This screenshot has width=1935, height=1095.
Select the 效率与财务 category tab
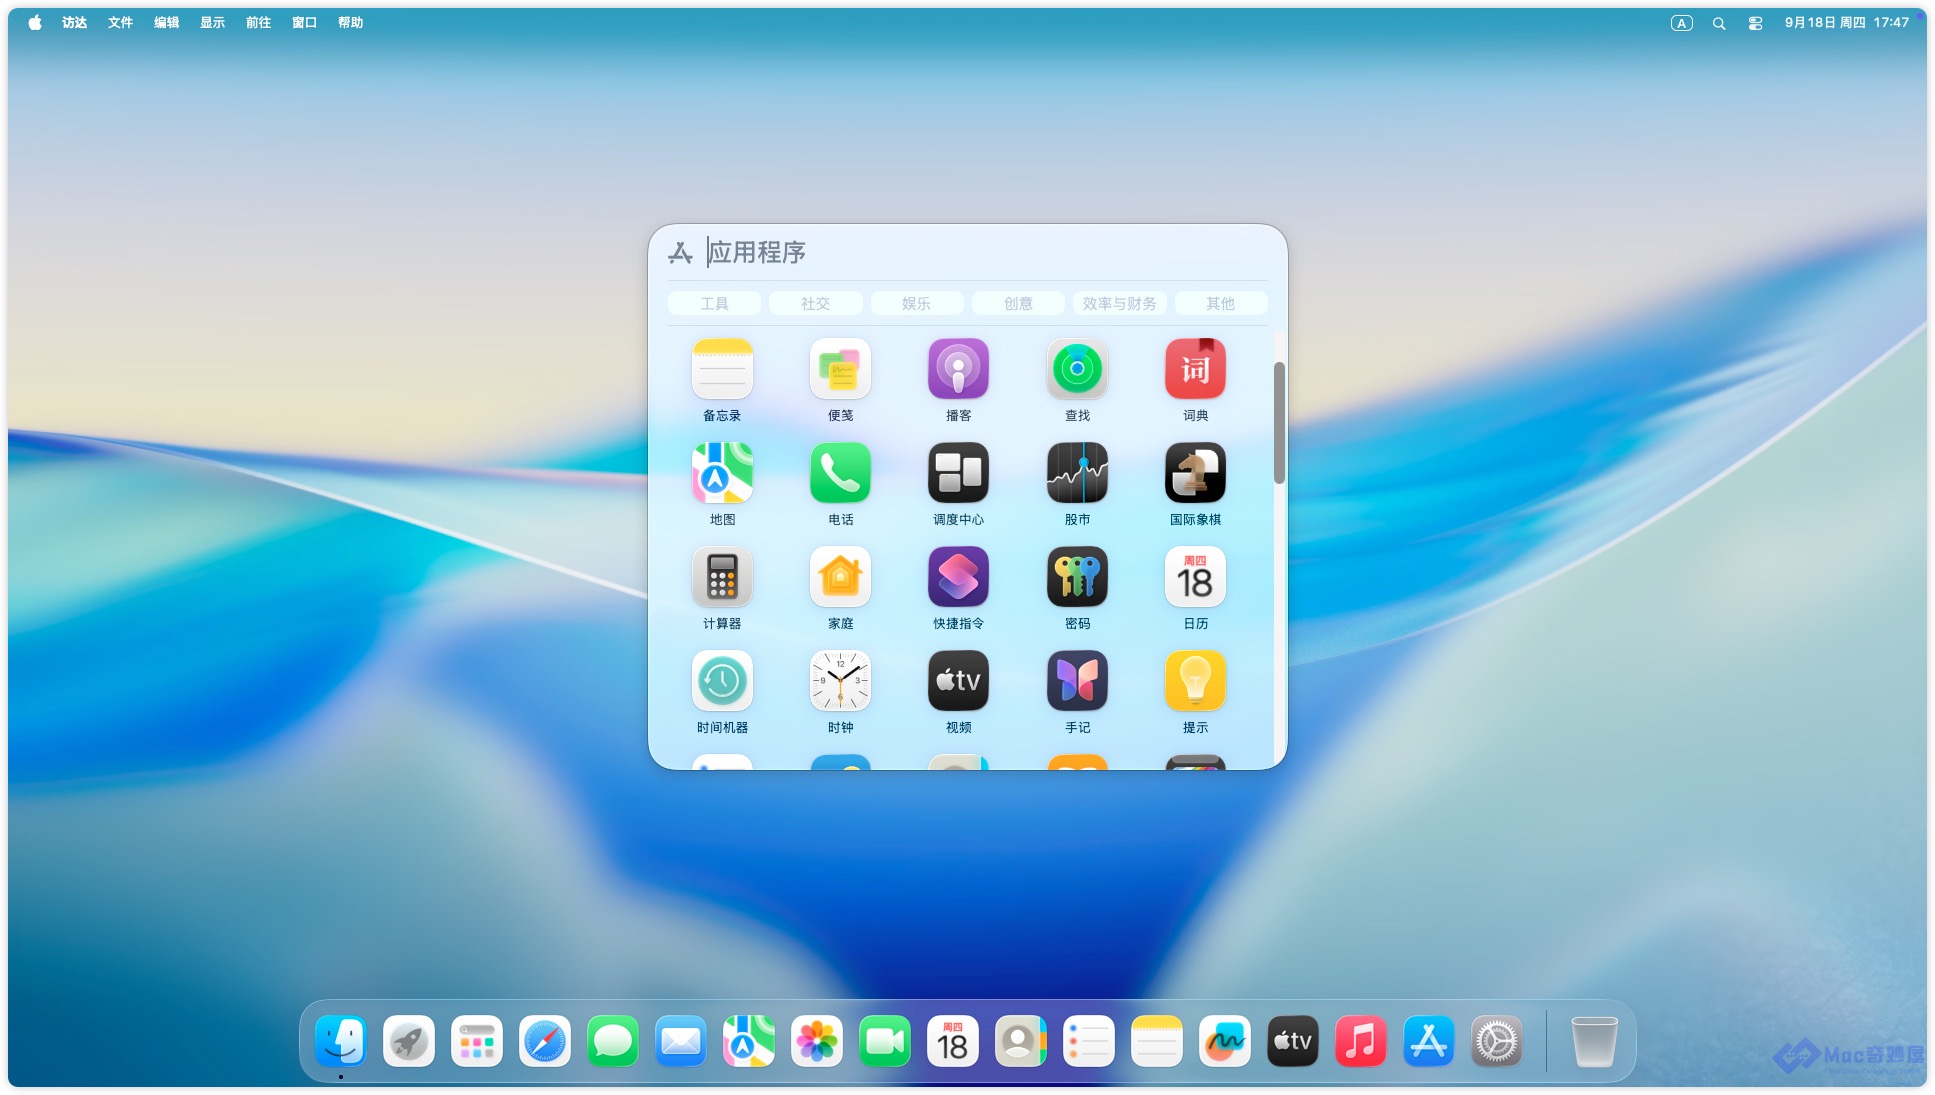click(x=1119, y=303)
